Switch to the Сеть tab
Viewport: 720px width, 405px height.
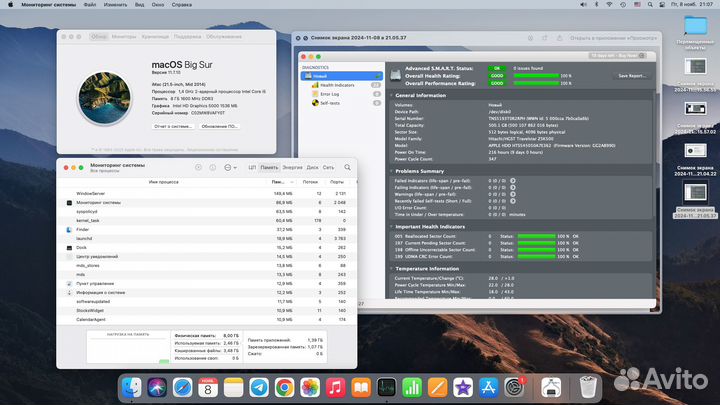(328, 168)
